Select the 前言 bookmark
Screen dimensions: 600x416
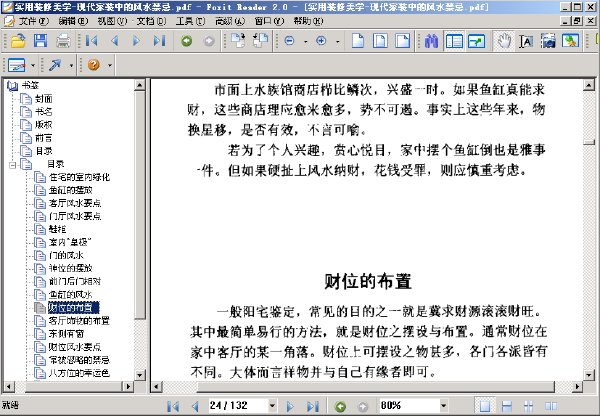(x=44, y=138)
